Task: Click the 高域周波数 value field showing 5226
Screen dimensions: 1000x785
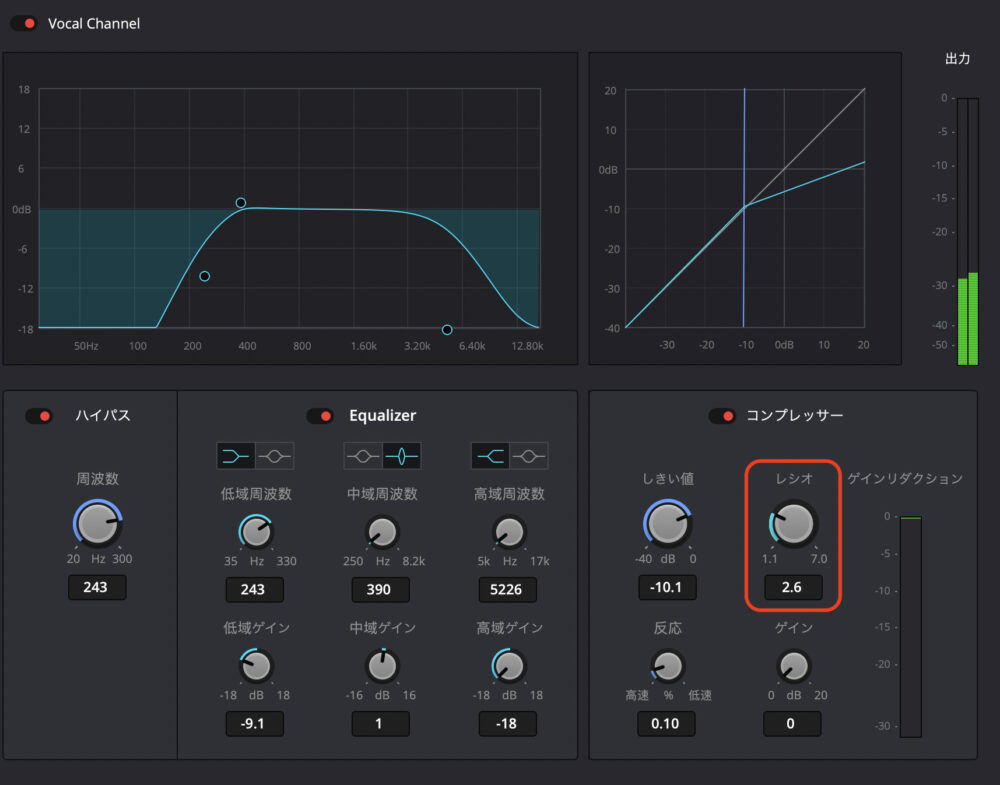Action: [x=507, y=589]
